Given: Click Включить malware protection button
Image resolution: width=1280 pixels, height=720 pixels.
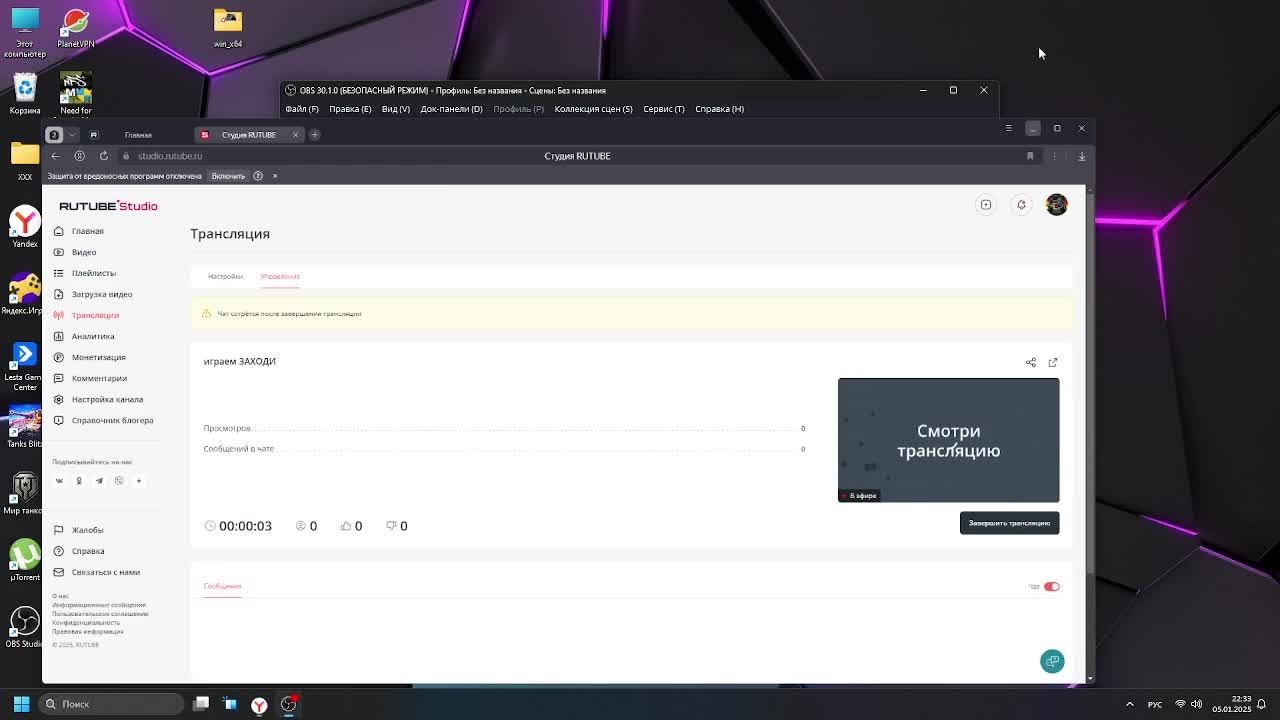Looking at the screenshot, I should [228, 176].
